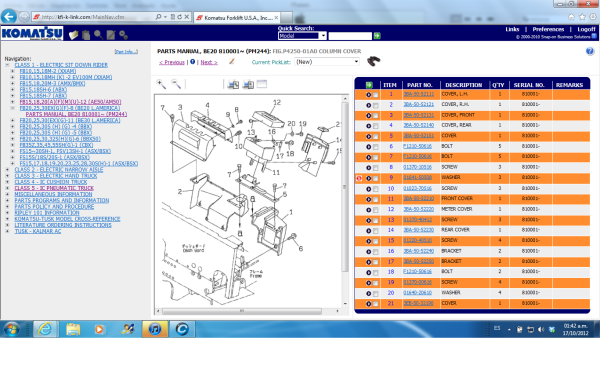Viewport: 600px width, 380px height.
Task: Expand the Class 2 Electric Narrow Aisle node
Action: [7, 170]
